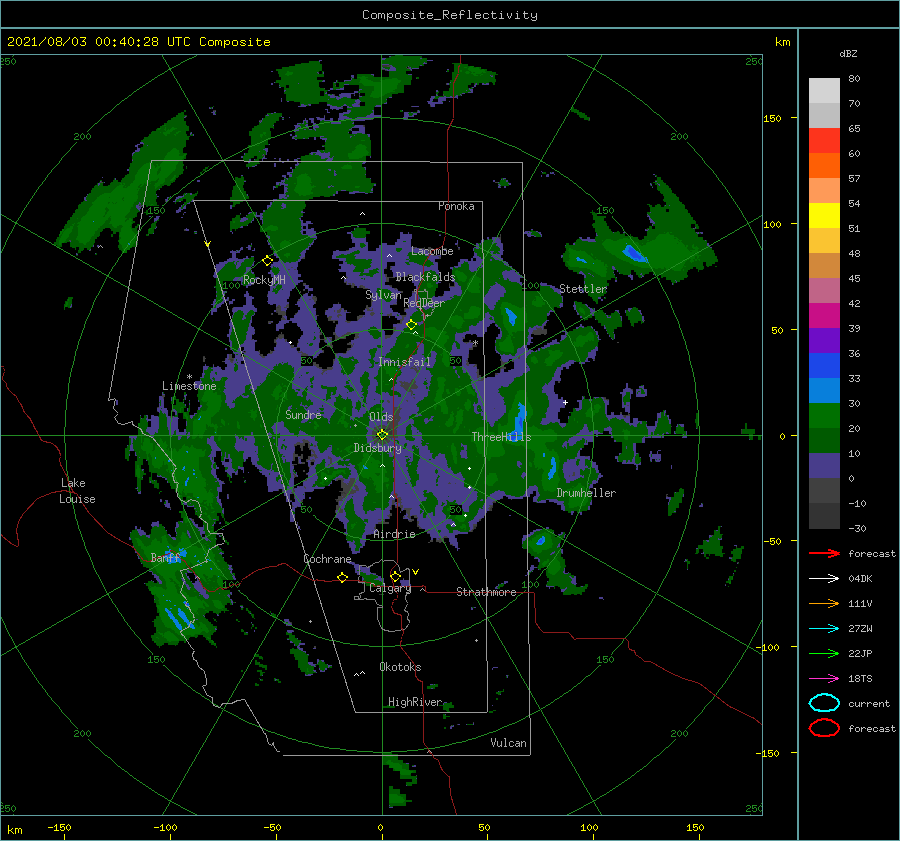Click the Banff town label
This screenshot has height=841, width=900.
(165, 557)
